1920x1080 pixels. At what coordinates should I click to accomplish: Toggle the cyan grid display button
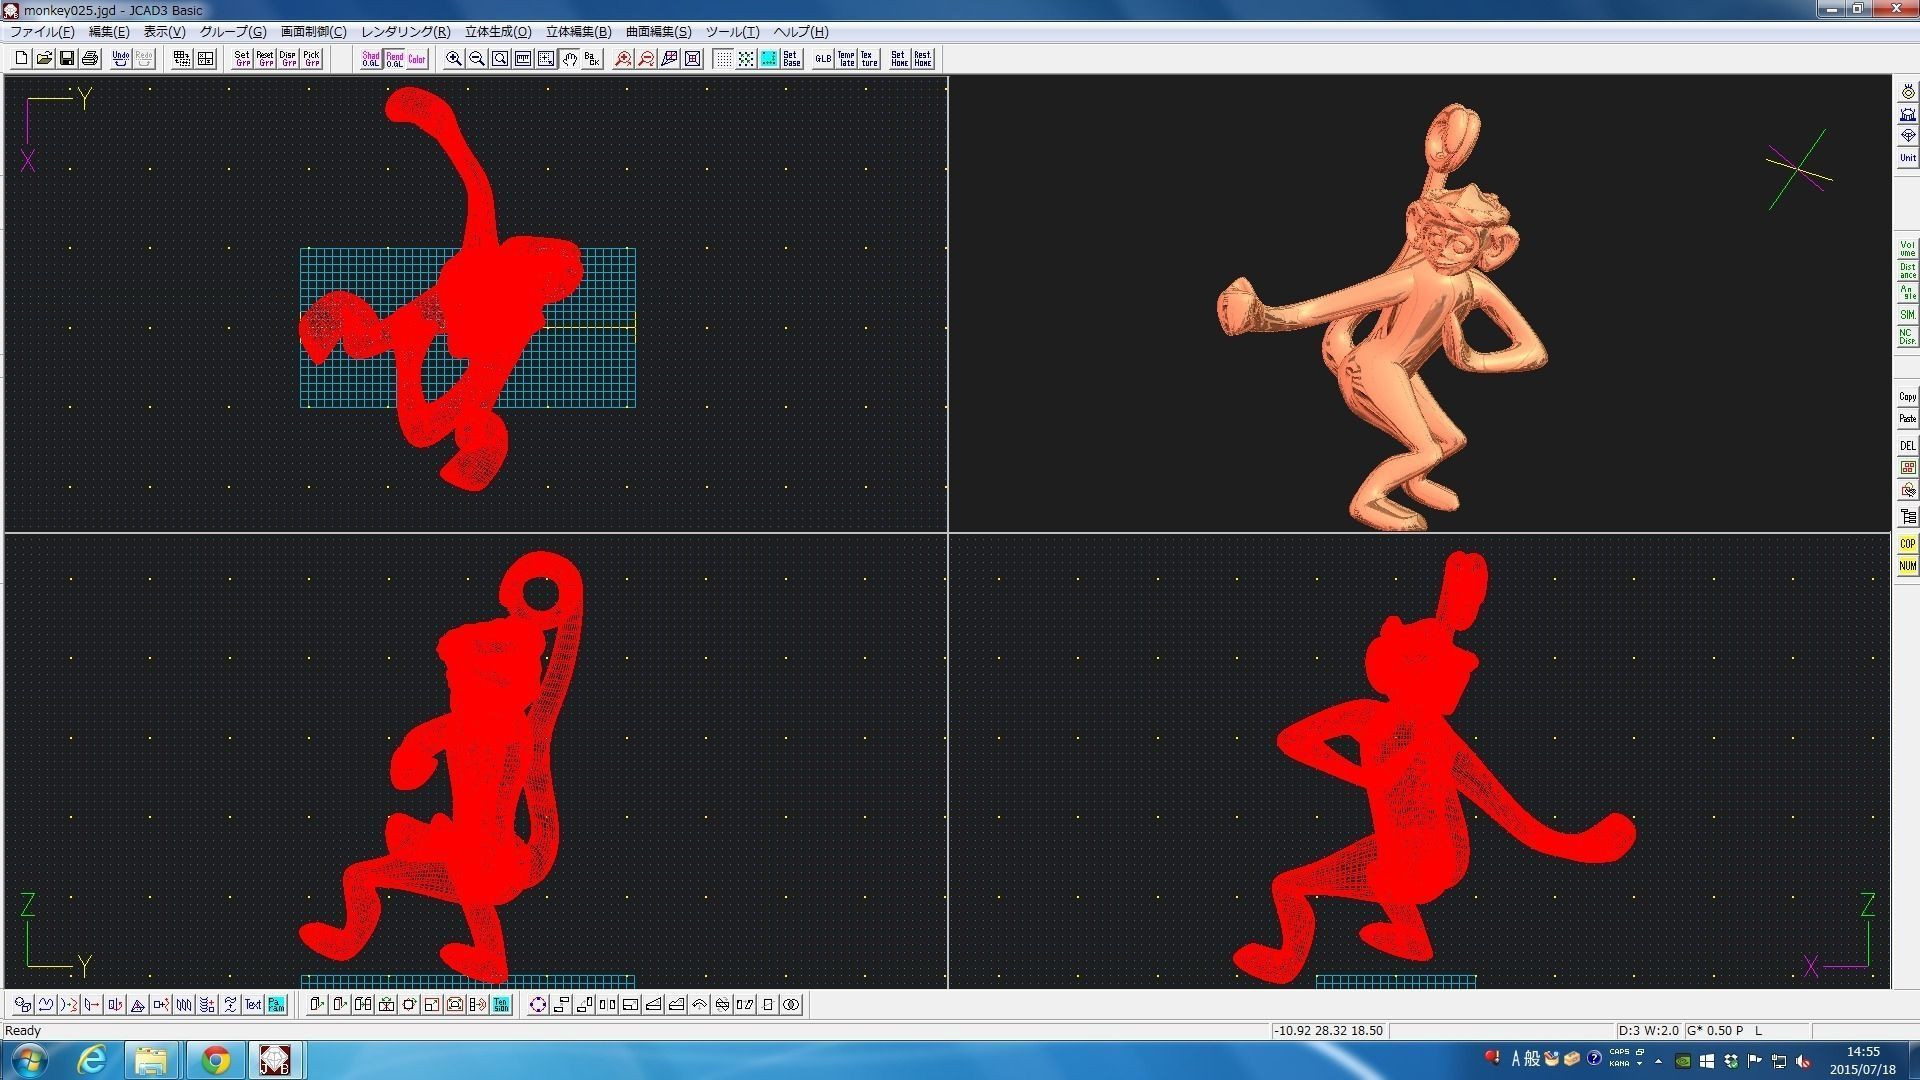coord(769,59)
